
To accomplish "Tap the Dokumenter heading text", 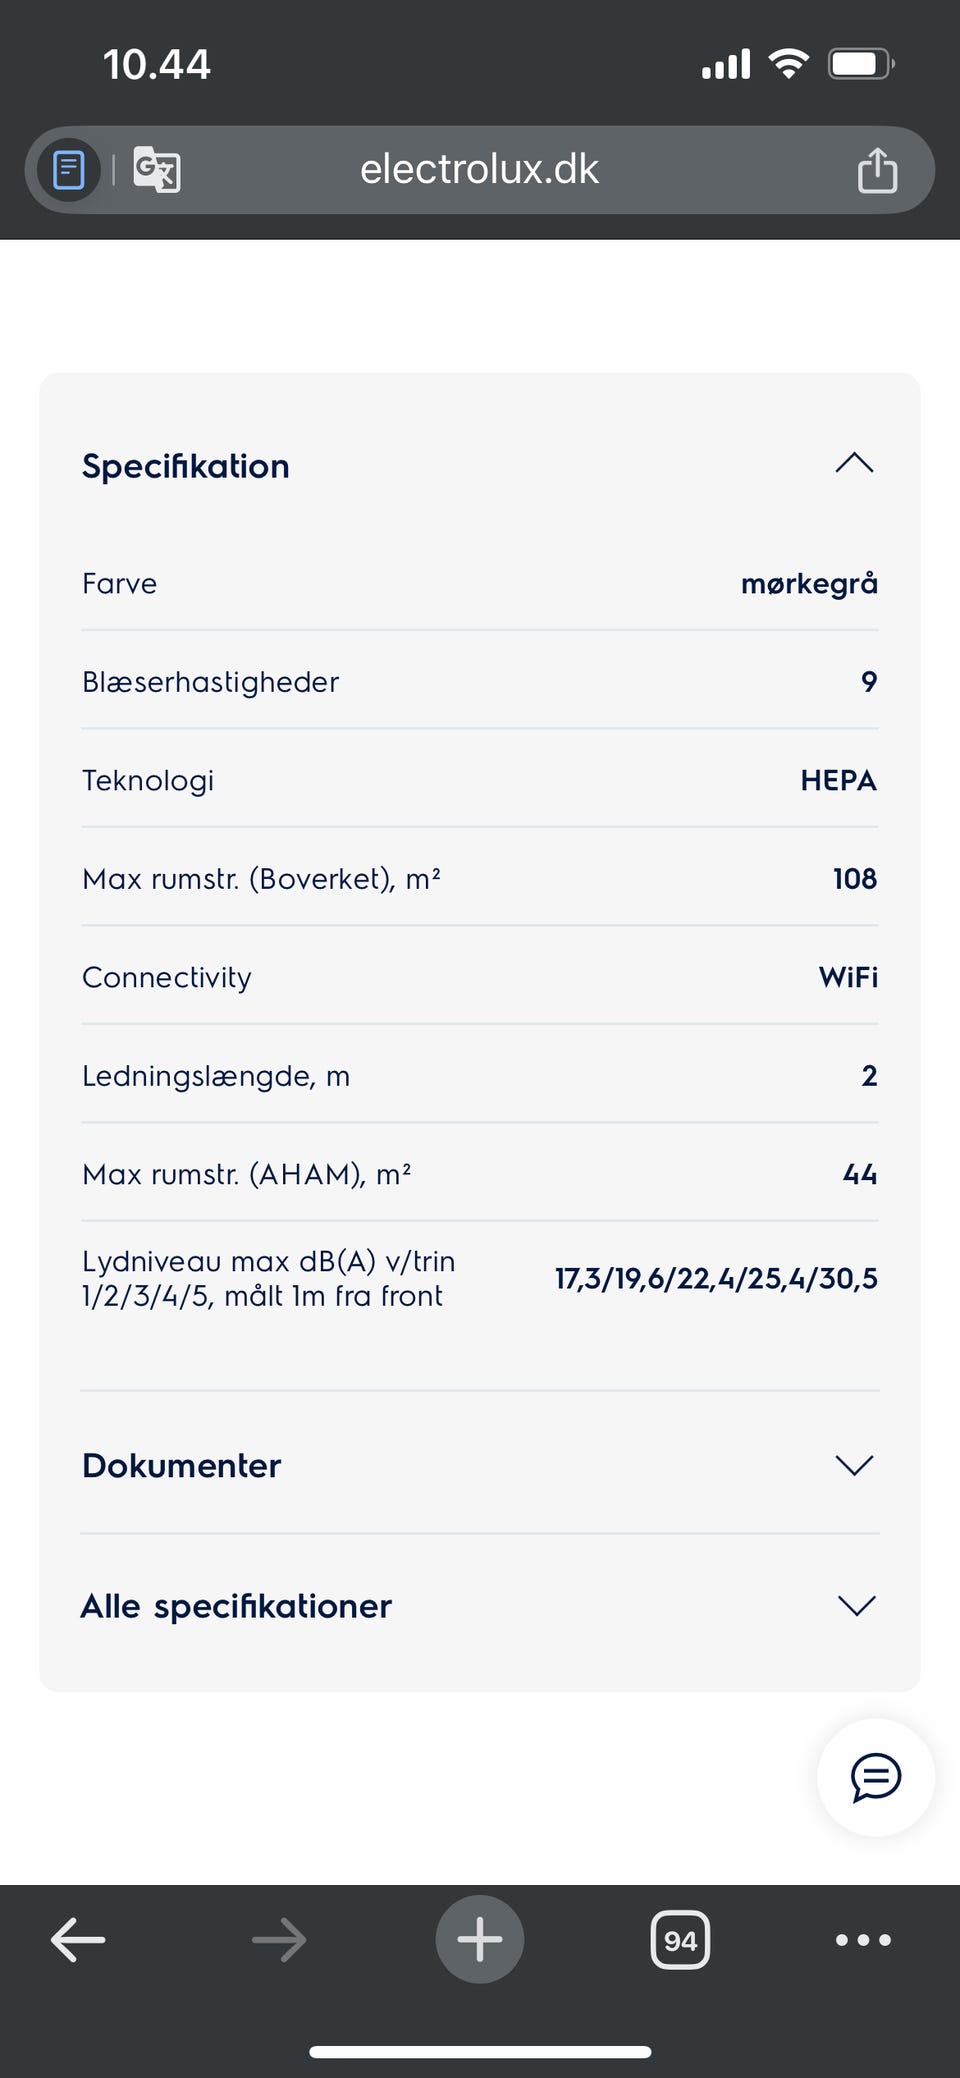I will tap(181, 1465).
